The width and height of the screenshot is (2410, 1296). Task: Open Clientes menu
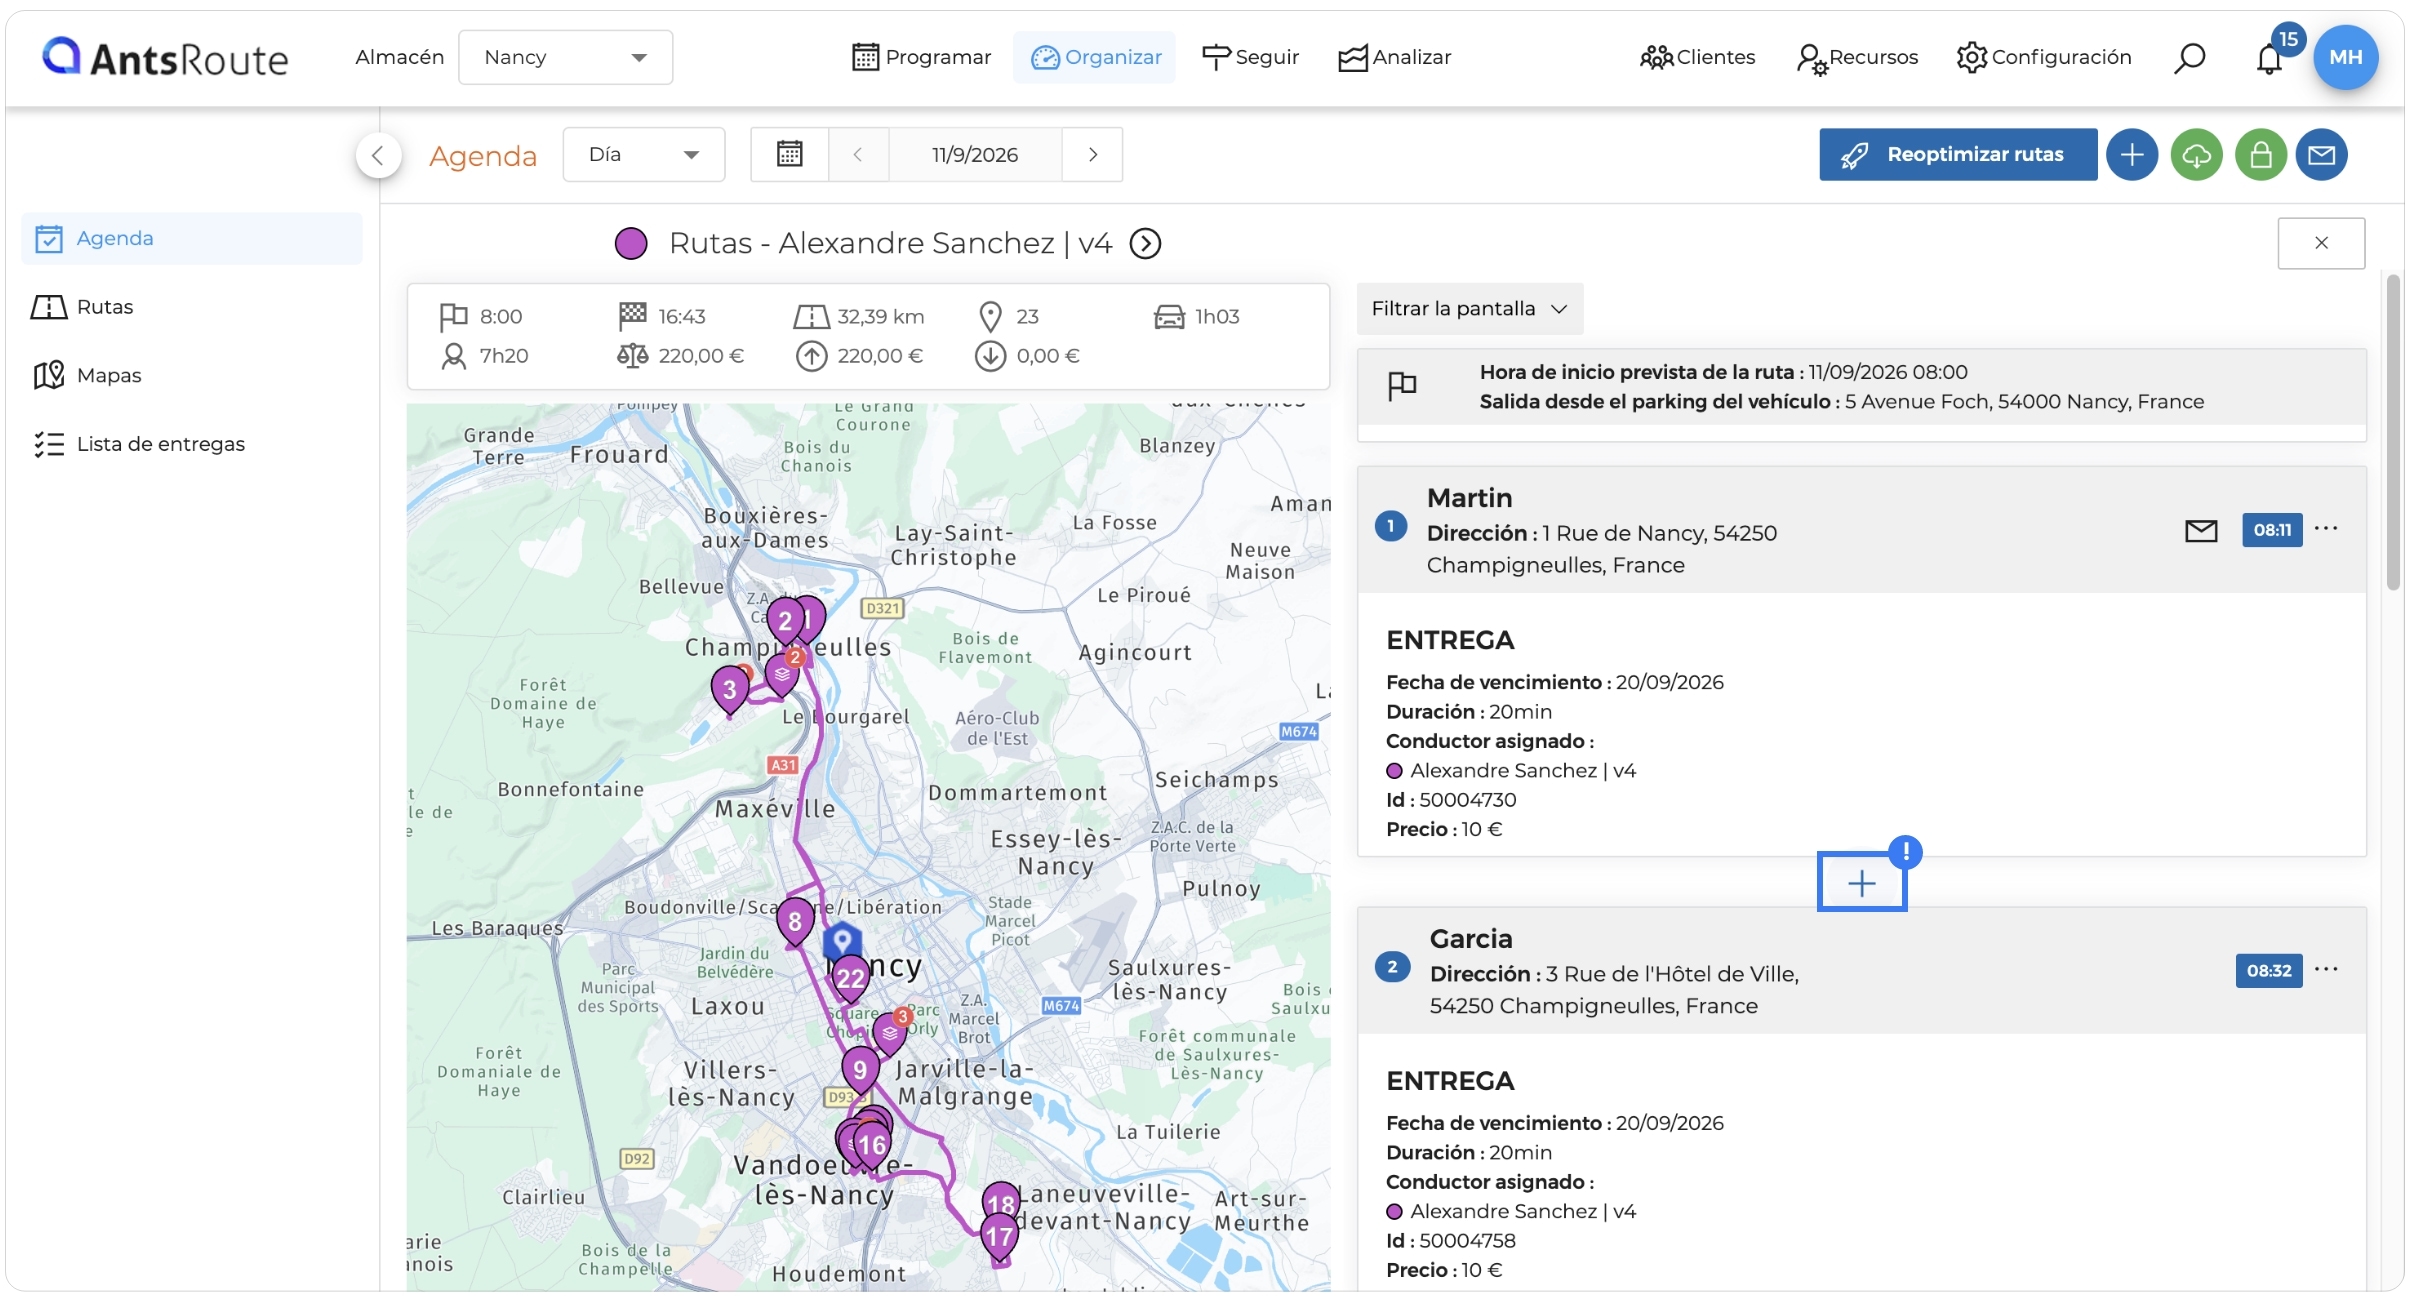point(1698,57)
